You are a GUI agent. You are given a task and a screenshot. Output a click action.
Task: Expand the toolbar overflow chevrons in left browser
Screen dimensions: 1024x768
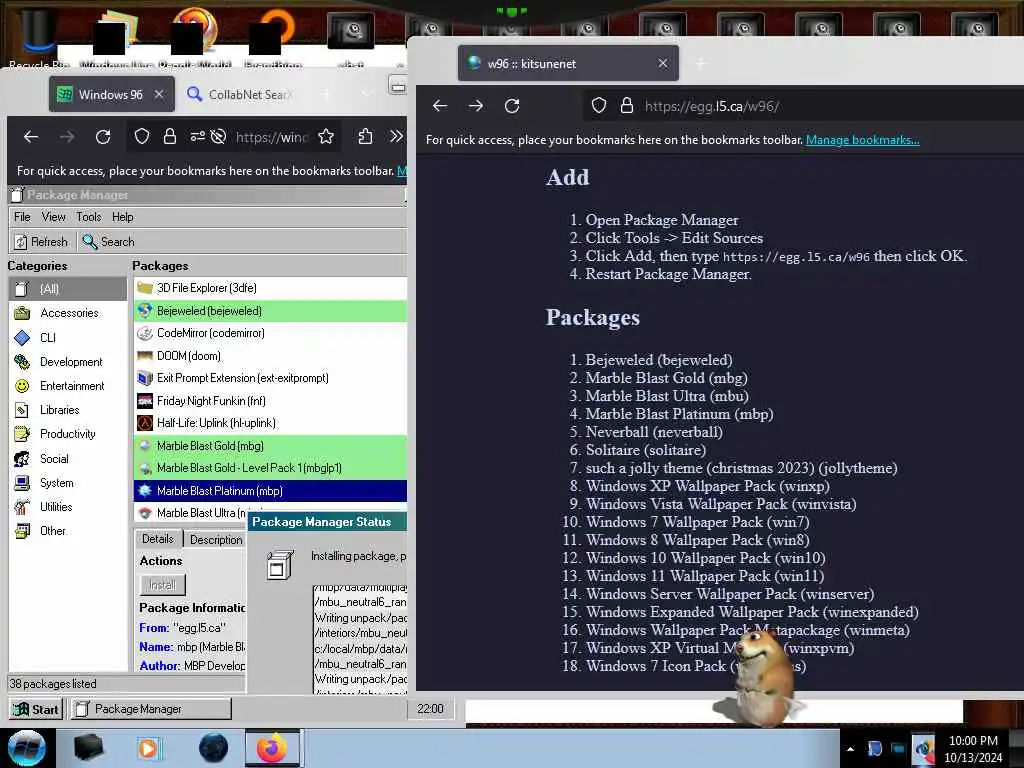coord(396,136)
